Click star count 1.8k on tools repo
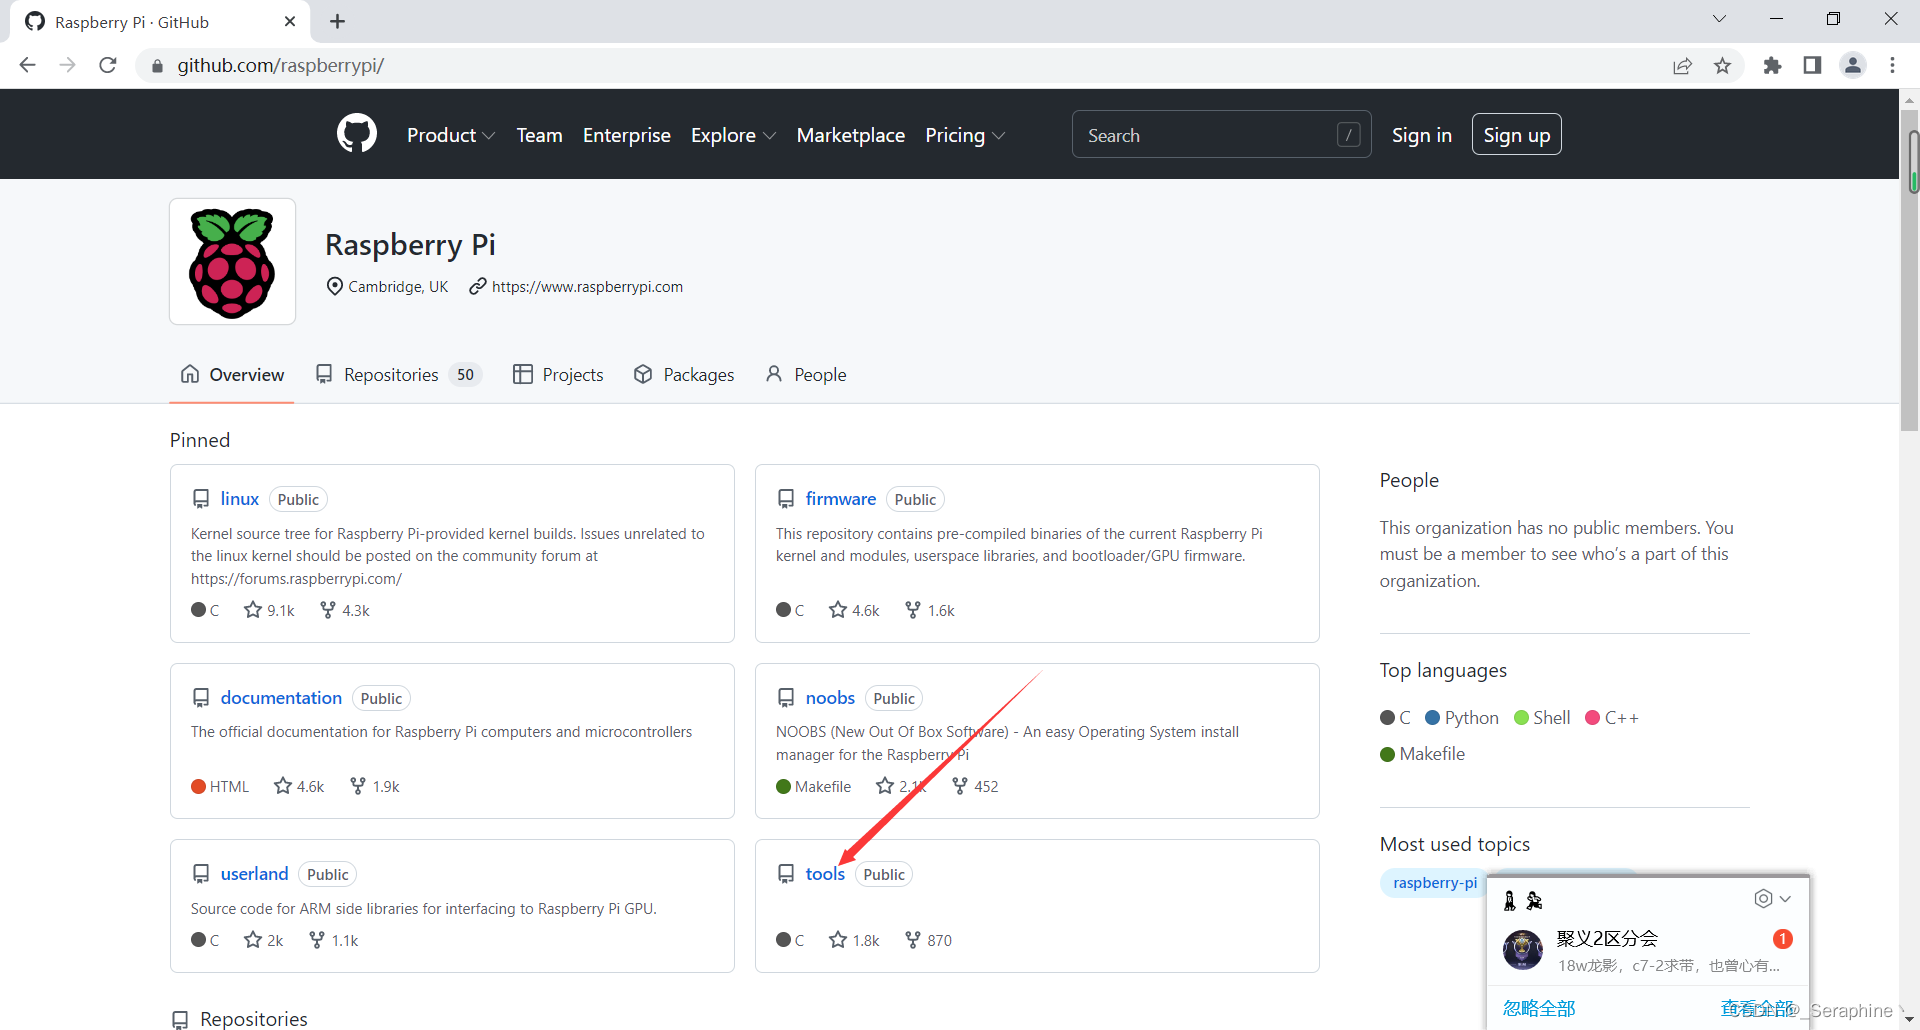 [x=854, y=940]
